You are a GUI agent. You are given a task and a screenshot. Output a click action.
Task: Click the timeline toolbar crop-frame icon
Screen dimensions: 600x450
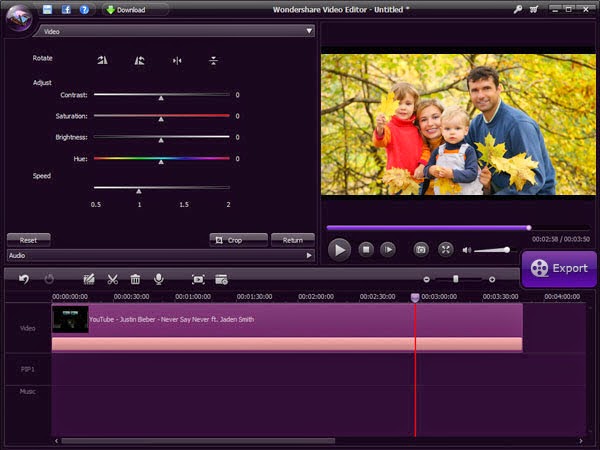198,279
